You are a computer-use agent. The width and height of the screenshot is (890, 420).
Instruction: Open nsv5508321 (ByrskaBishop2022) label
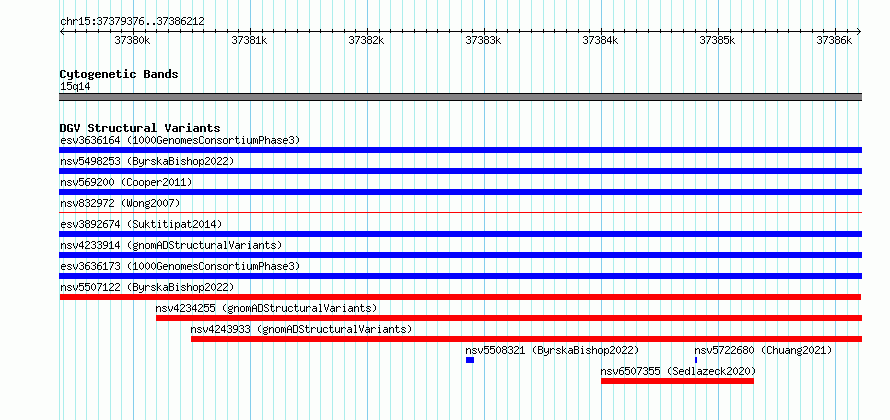tap(552, 350)
